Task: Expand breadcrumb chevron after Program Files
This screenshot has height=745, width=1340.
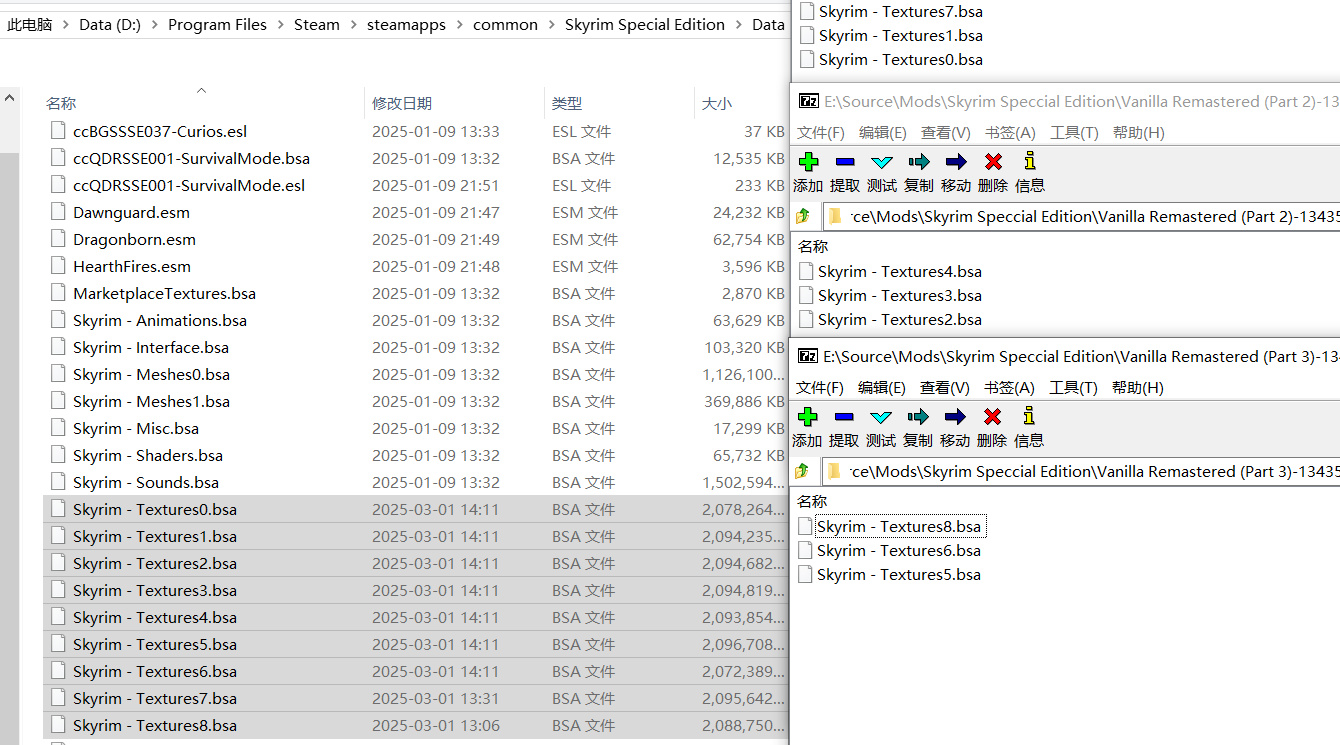Action: pos(280,25)
